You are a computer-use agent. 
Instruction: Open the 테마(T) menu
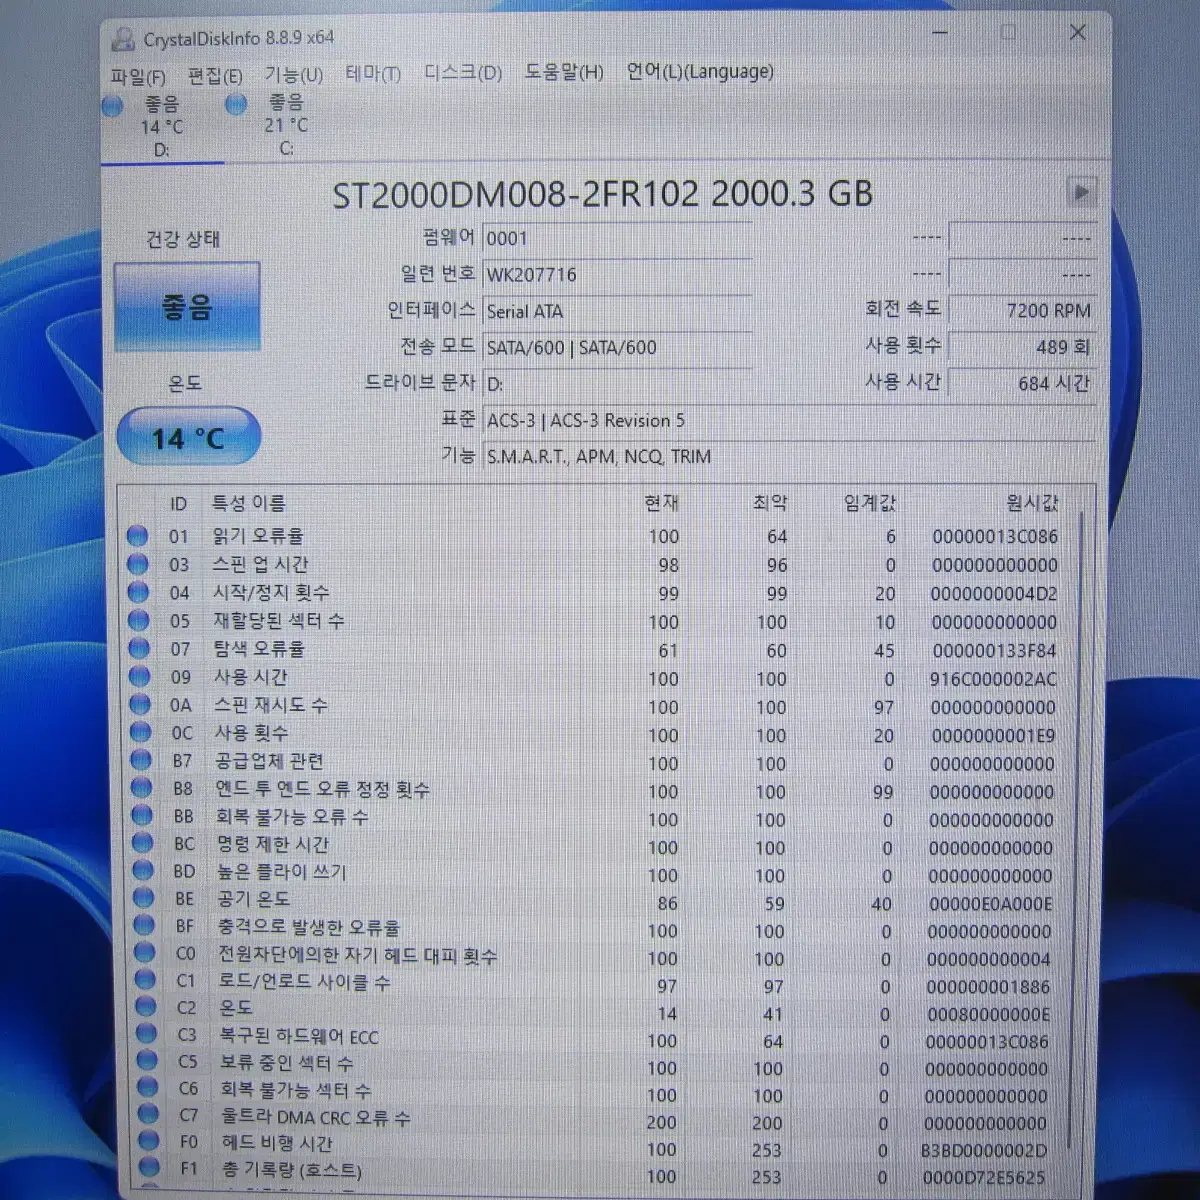(x=373, y=74)
